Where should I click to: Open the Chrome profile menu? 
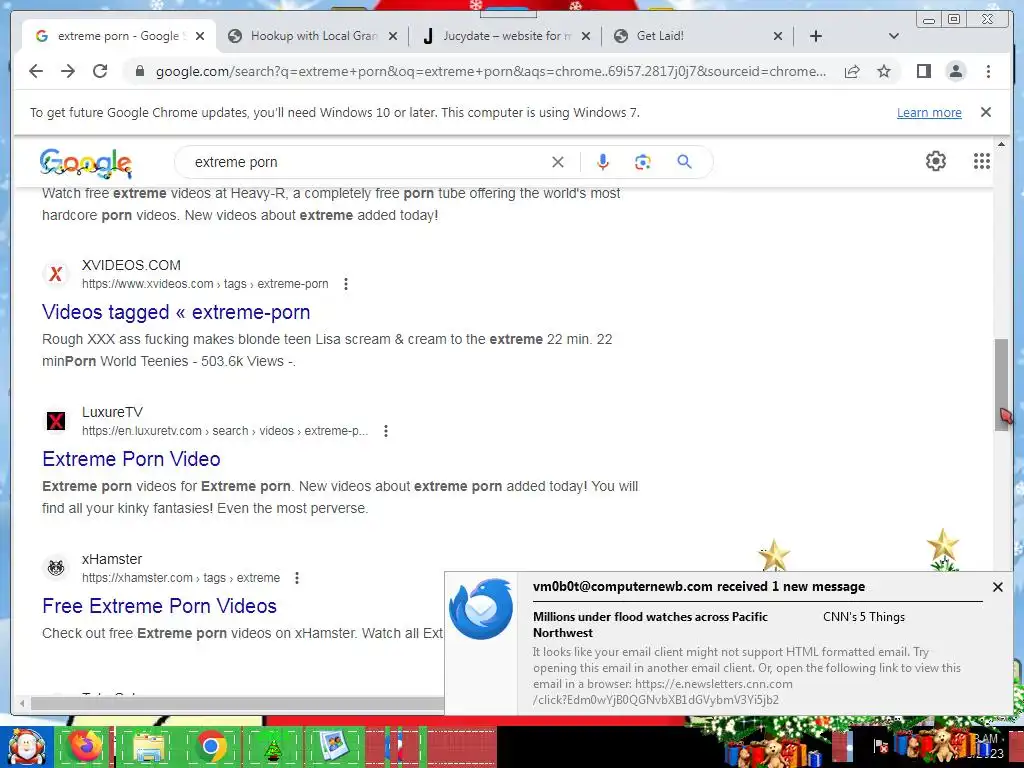coord(955,71)
